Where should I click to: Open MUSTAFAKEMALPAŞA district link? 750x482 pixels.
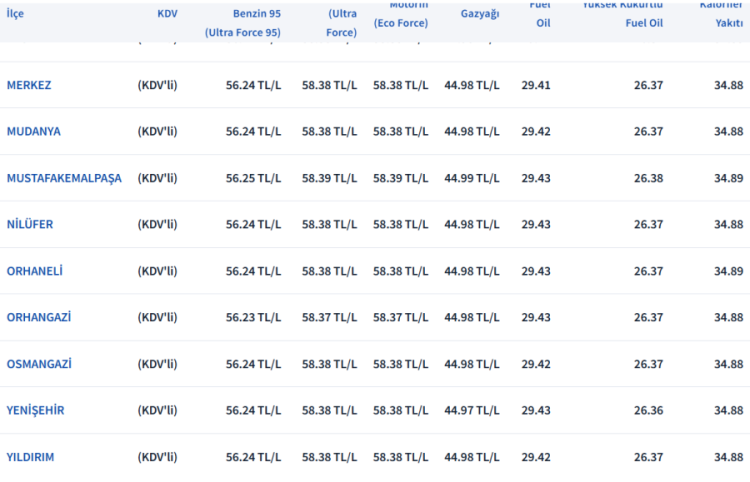click(64, 178)
